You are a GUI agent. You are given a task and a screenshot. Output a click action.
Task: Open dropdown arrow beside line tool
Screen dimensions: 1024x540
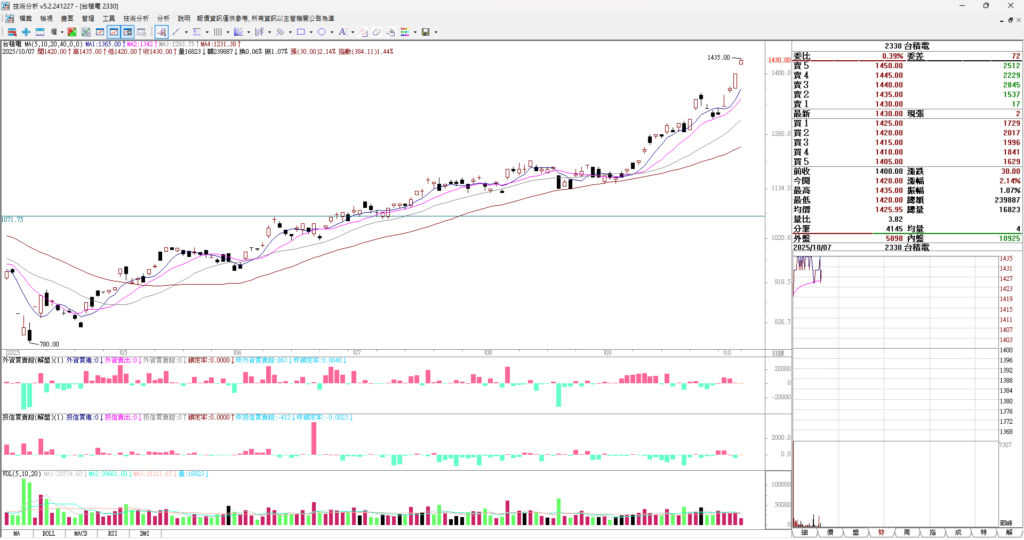[186, 32]
